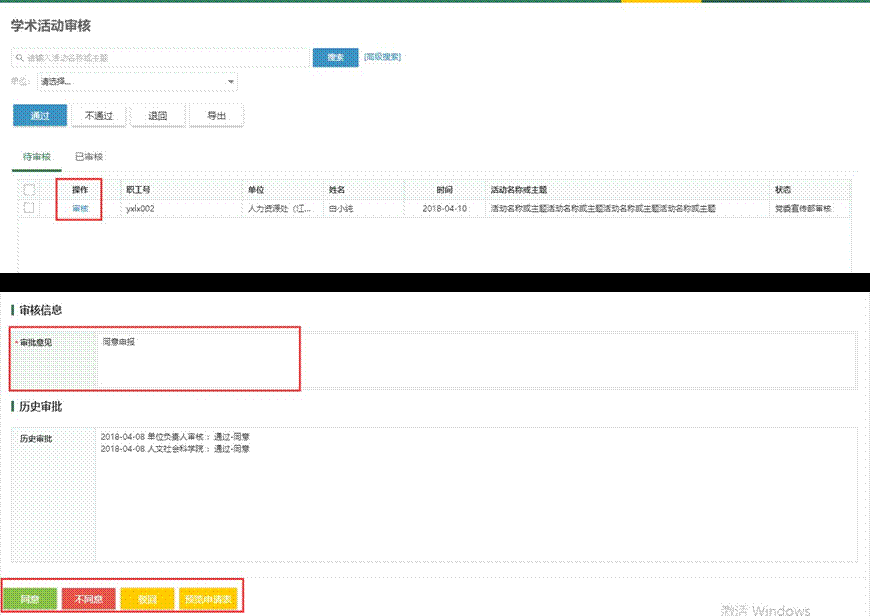The height and width of the screenshot is (616, 870).
Task: Open the 高级搜索 link
Action: coord(382,57)
